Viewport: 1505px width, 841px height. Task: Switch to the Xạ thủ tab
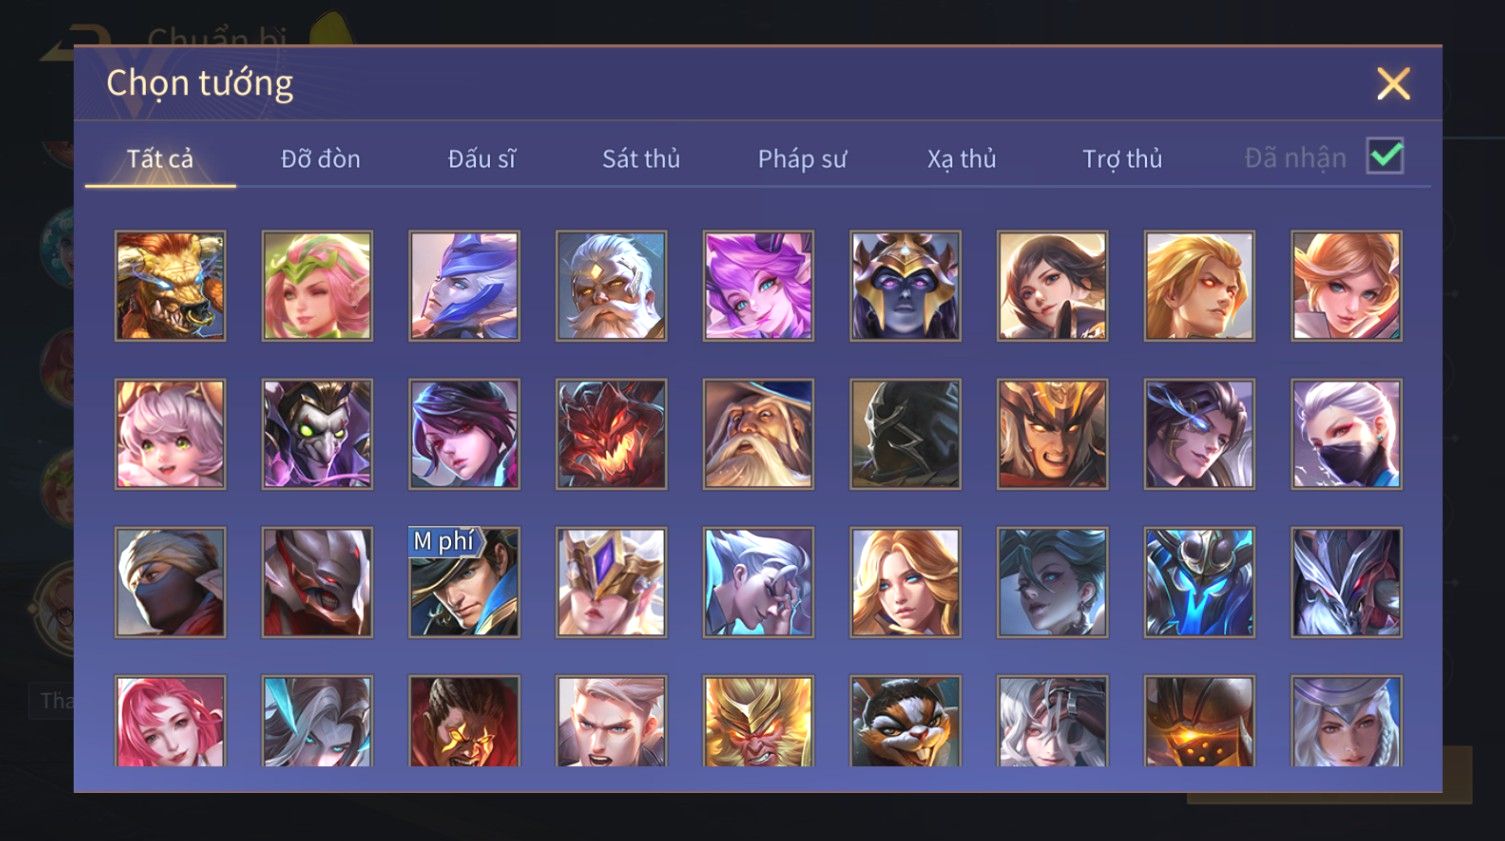[x=962, y=158]
